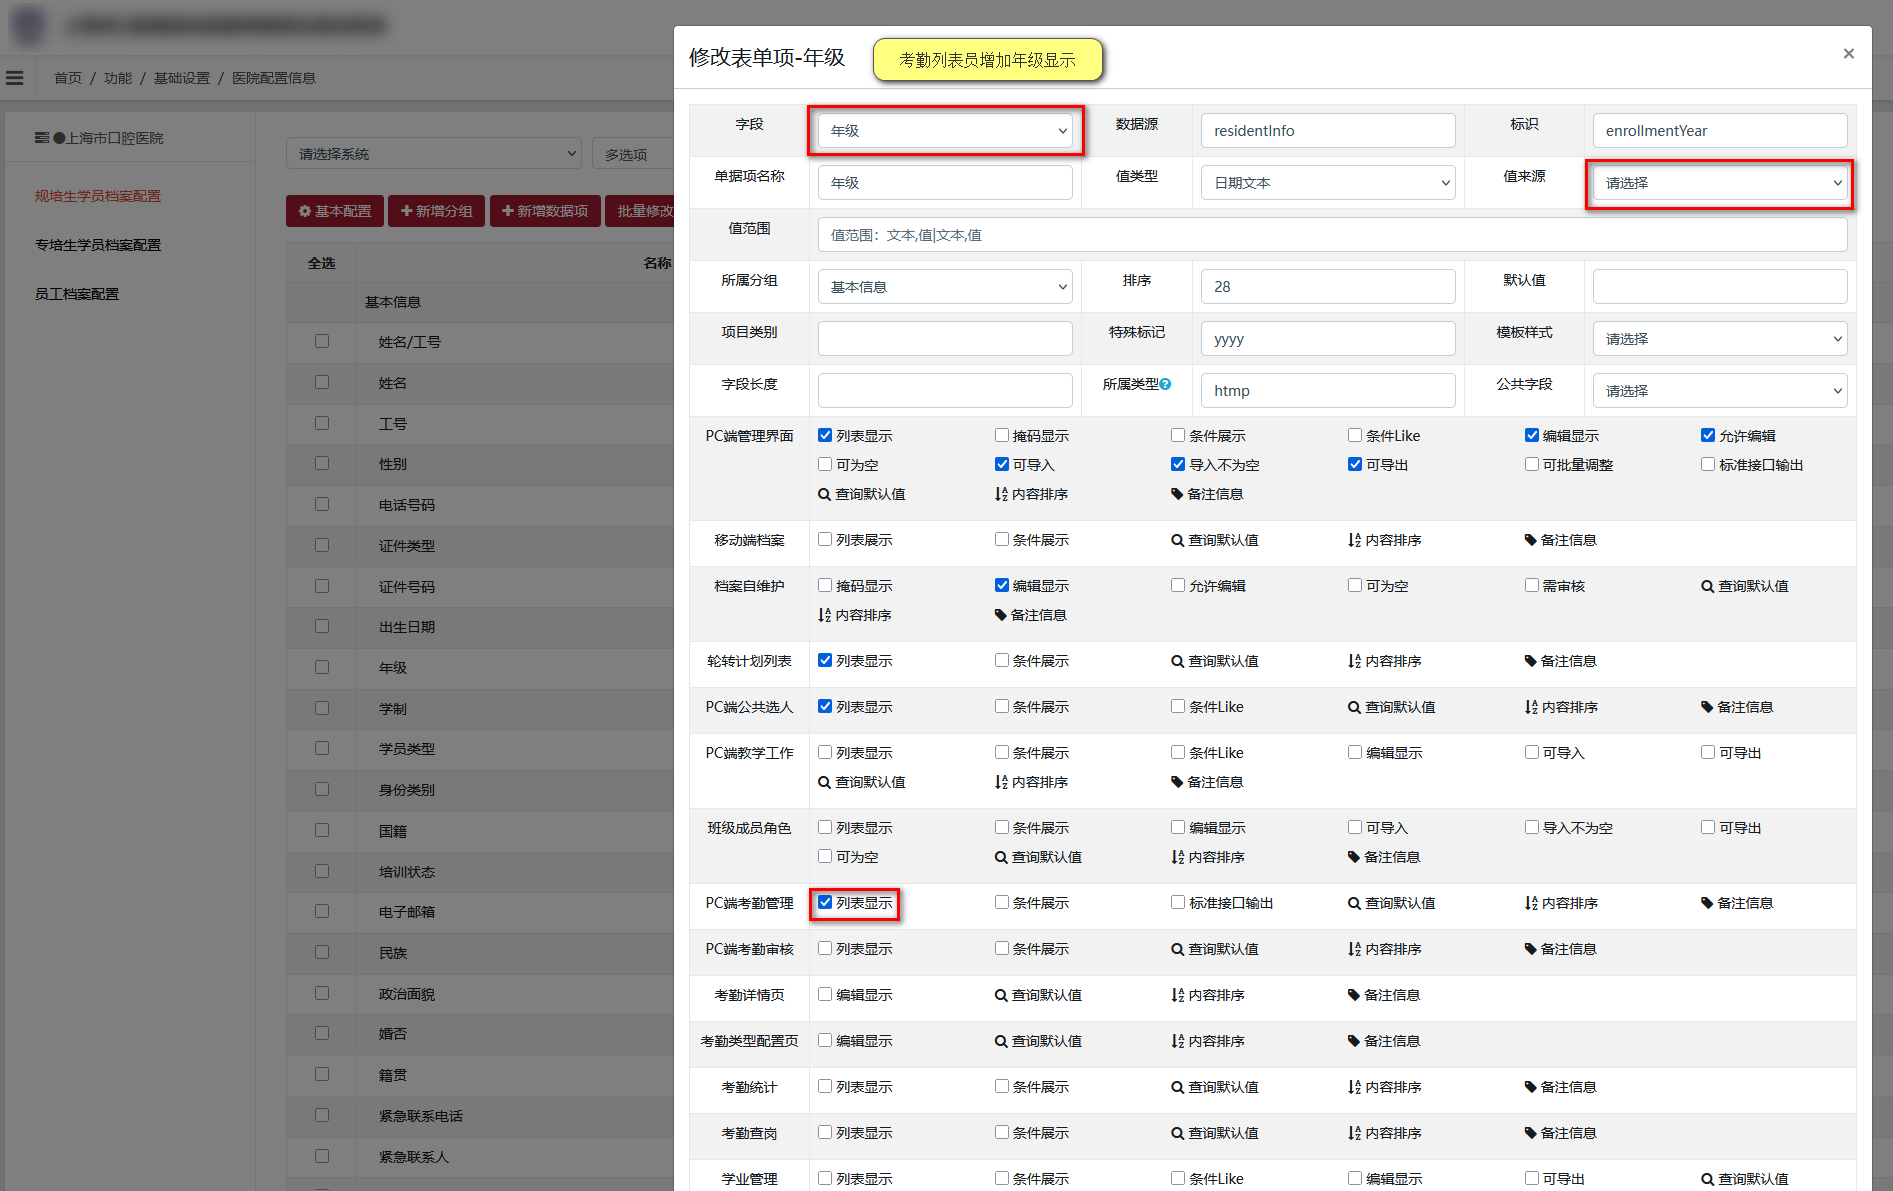Image resolution: width=1893 pixels, height=1191 pixels.
Task: Click 内容排序 in 轮转计划列表 row
Action: pos(1385,661)
